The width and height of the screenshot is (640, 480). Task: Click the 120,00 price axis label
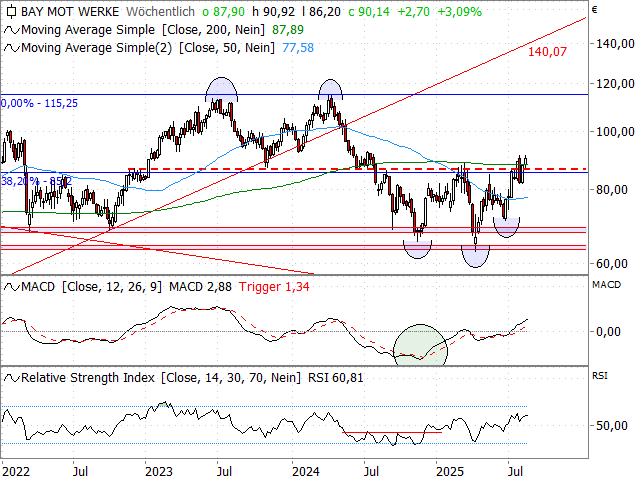pos(615,84)
